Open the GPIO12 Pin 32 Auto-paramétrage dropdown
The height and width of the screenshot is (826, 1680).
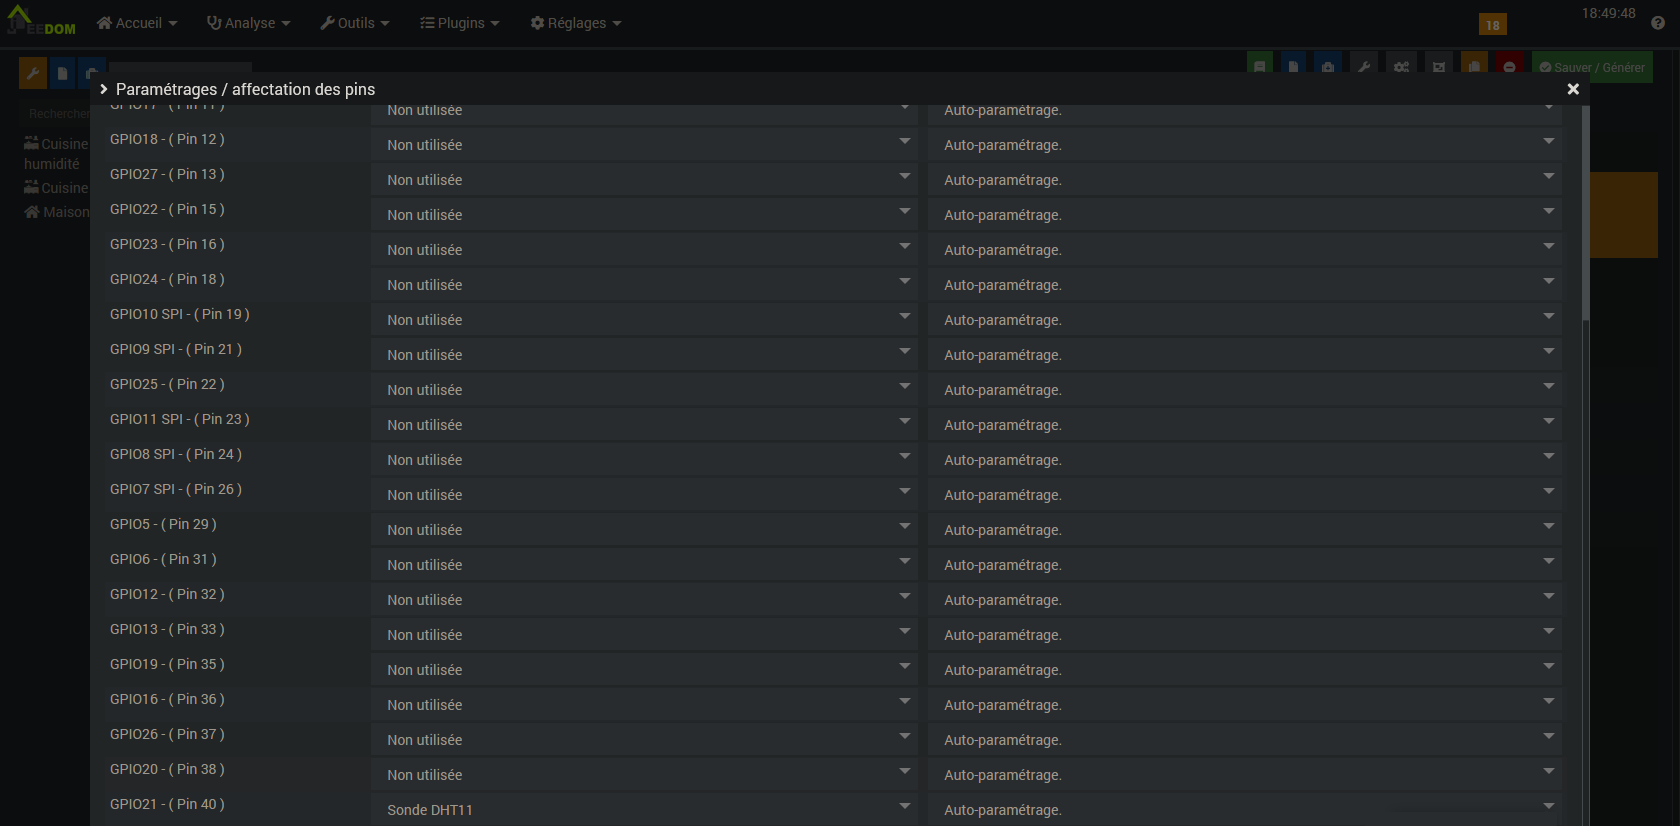[1245, 600]
